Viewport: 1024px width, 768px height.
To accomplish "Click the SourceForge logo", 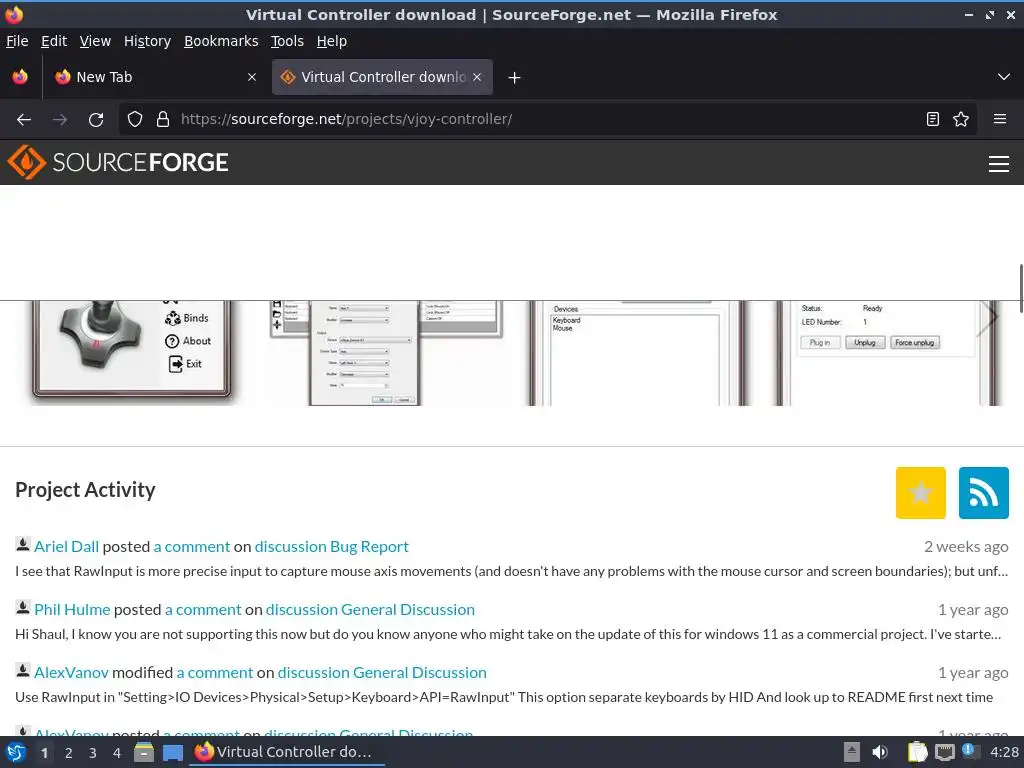I will (118, 162).
